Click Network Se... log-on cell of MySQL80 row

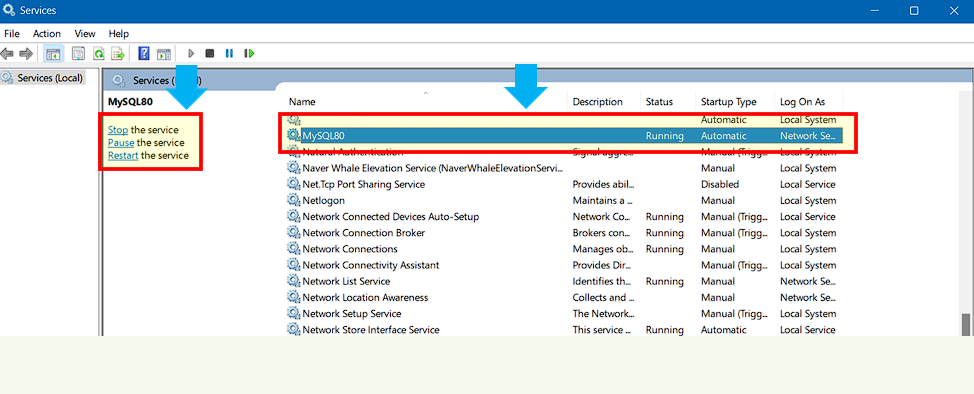click(x=808, y=135)
